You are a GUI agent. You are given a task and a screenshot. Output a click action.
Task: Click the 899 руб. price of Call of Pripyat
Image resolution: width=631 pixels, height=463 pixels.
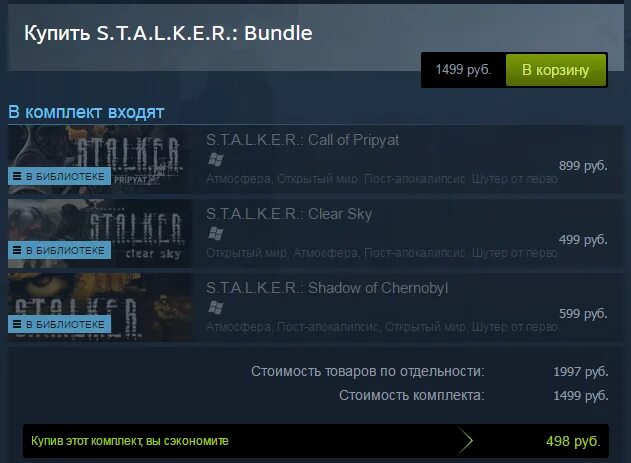583,165
